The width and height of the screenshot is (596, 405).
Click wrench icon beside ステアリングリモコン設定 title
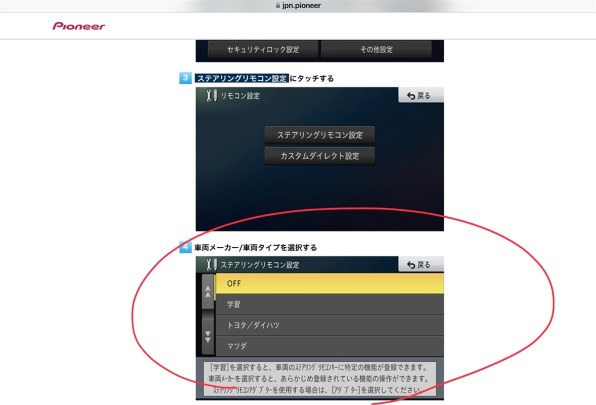212,264
